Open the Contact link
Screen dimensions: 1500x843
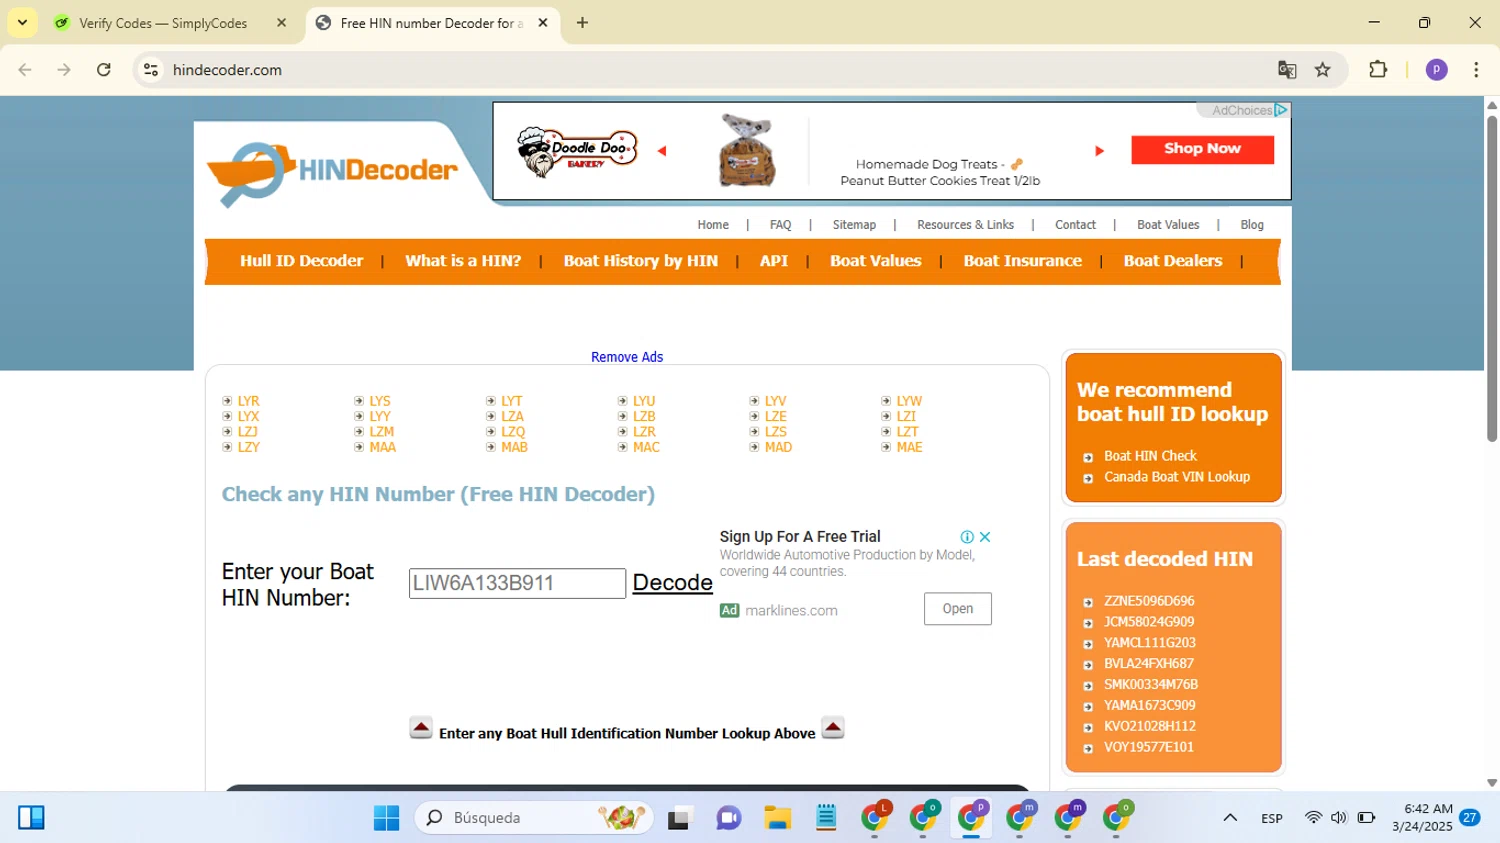1075,225
